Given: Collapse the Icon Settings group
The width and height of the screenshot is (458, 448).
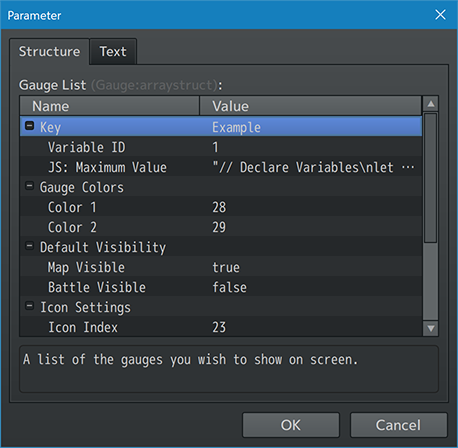Looking at the screenshot, I should click(30, 306).
